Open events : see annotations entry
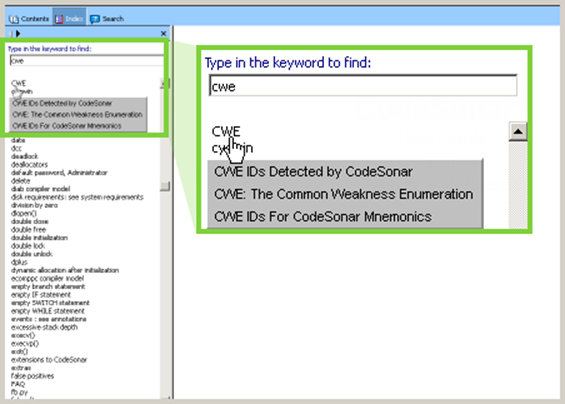 click(49, 319)
